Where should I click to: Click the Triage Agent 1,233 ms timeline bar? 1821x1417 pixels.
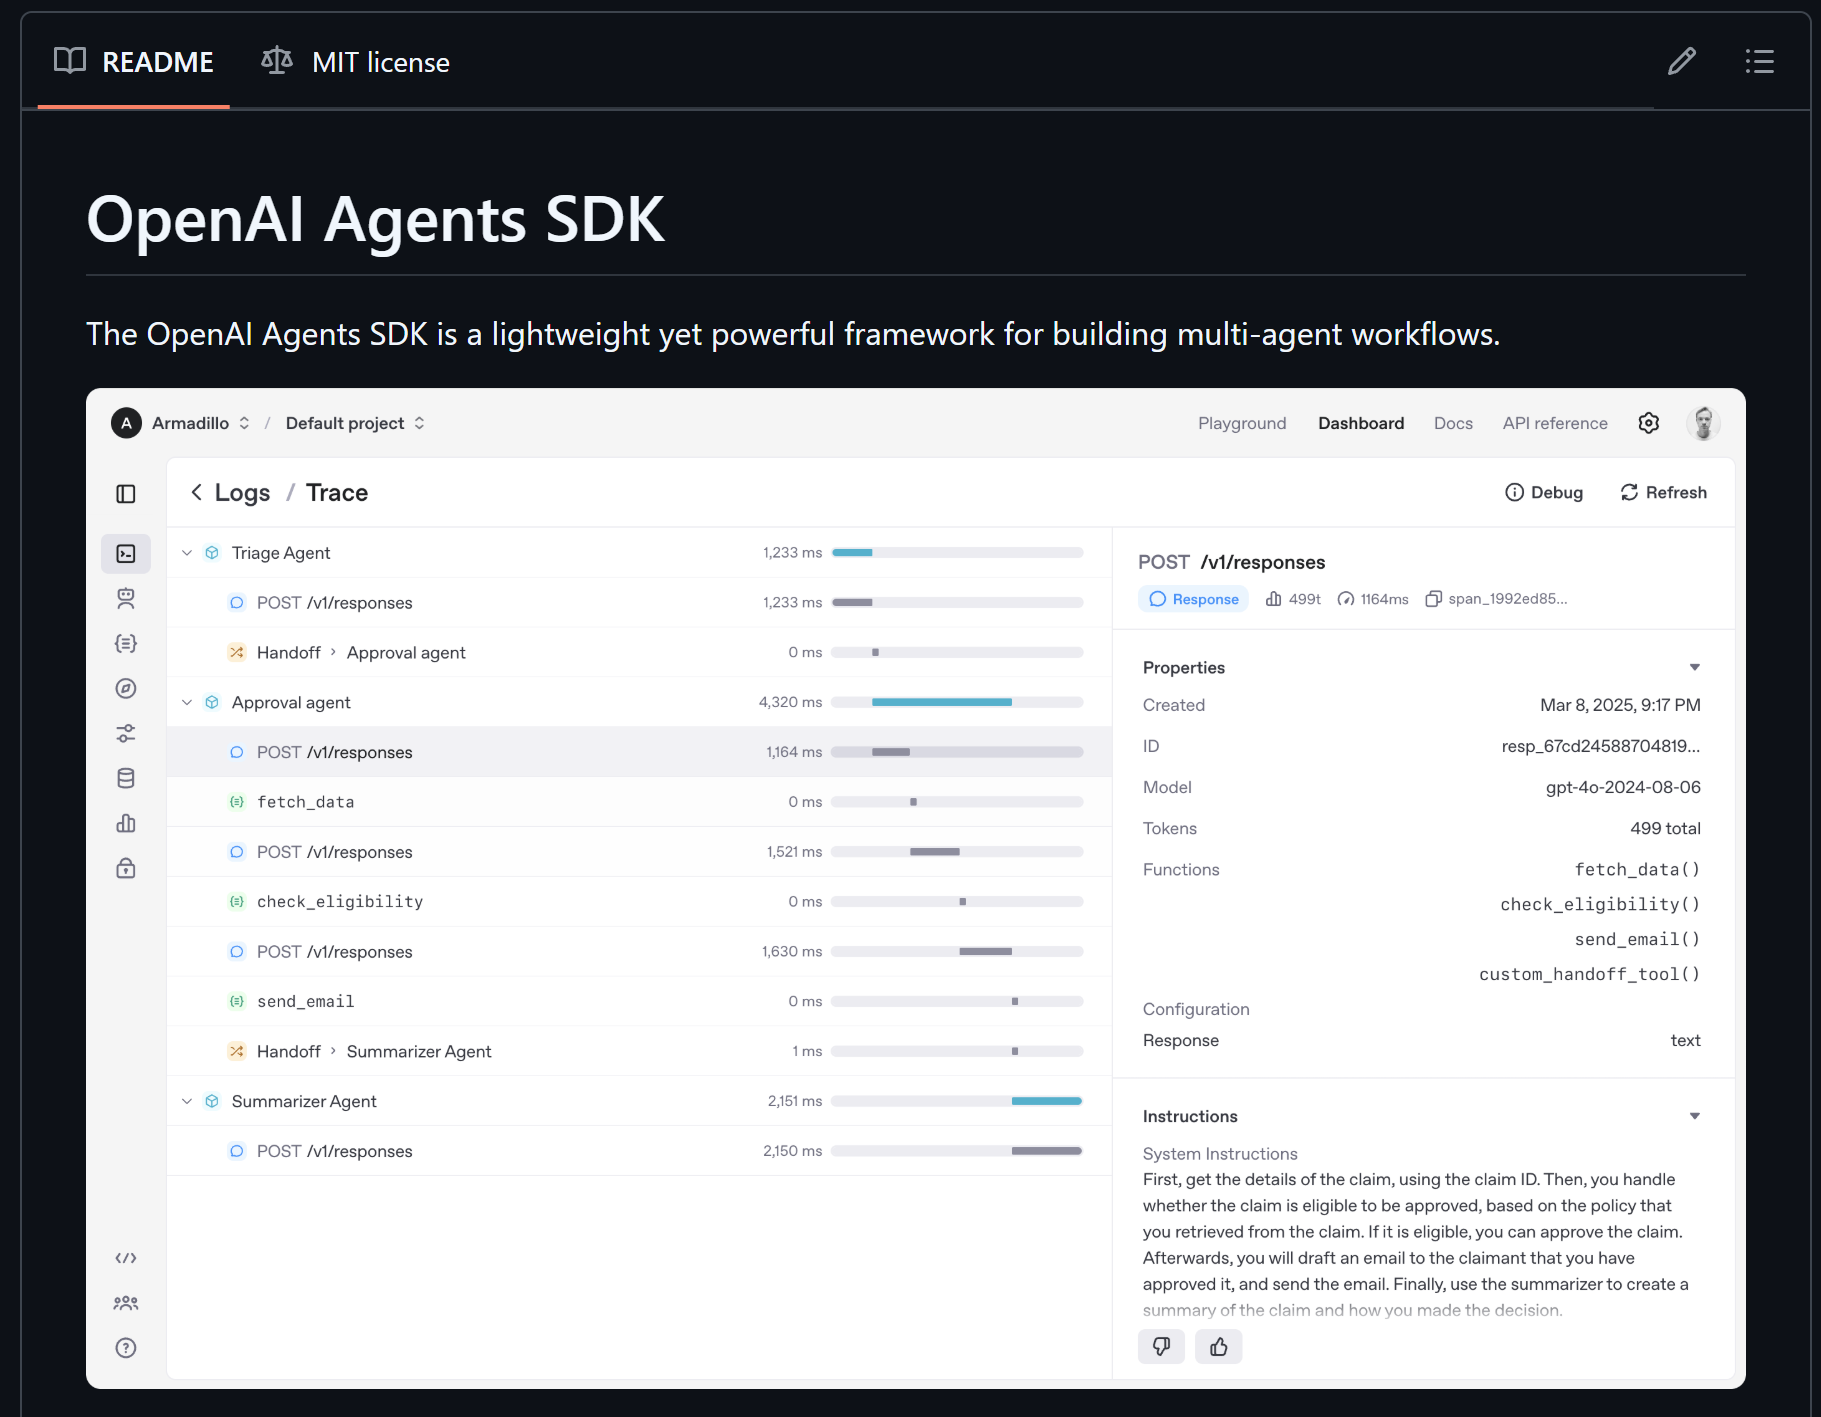(853, 553)
